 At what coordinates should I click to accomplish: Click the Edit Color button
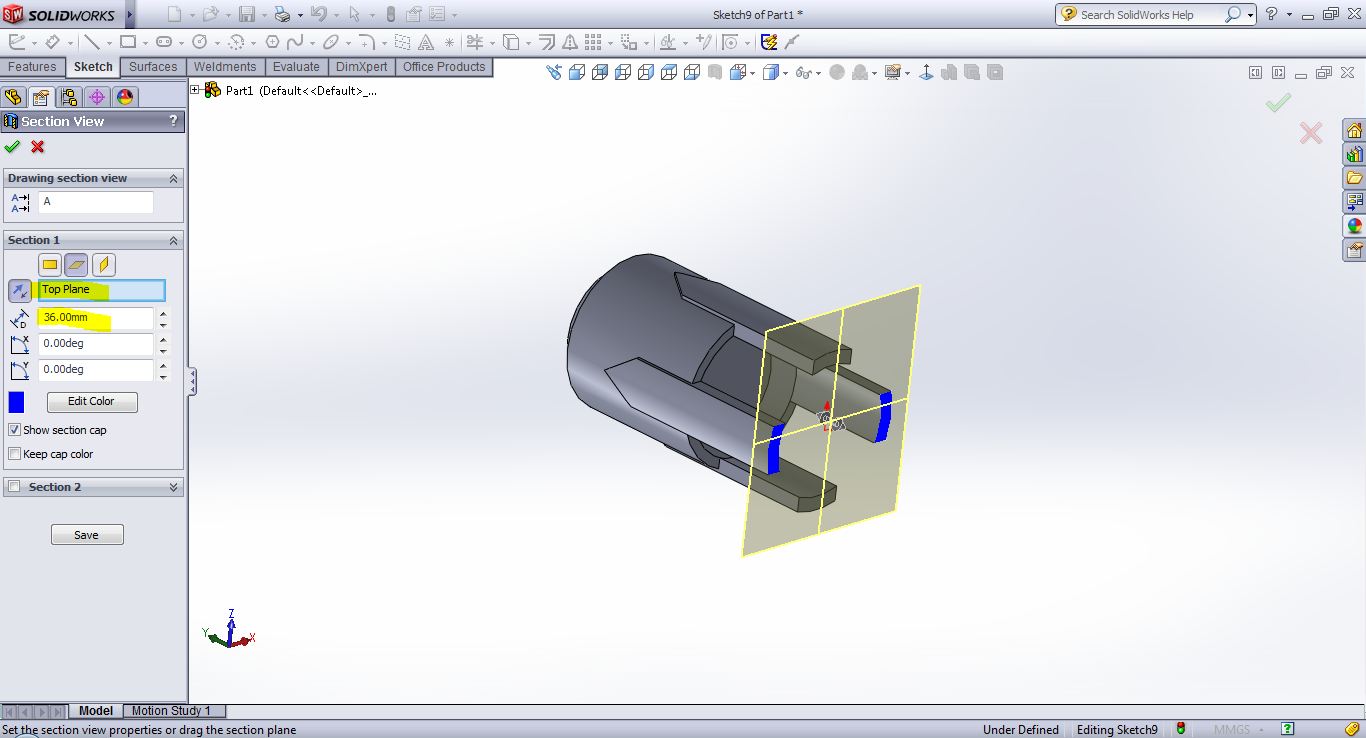click(91, 401)
